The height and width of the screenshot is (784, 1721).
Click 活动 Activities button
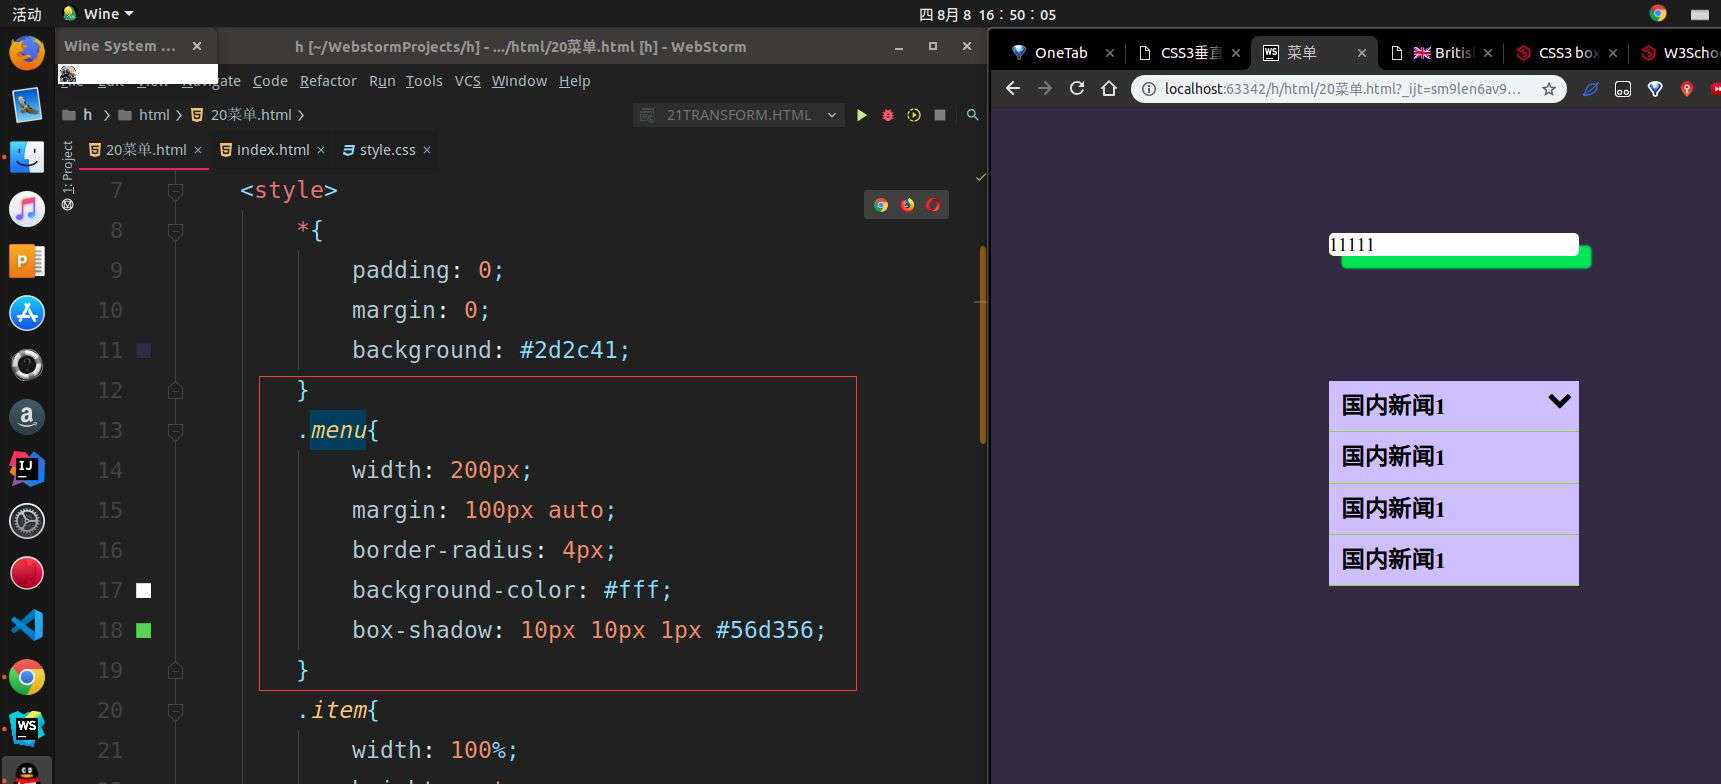27,14
